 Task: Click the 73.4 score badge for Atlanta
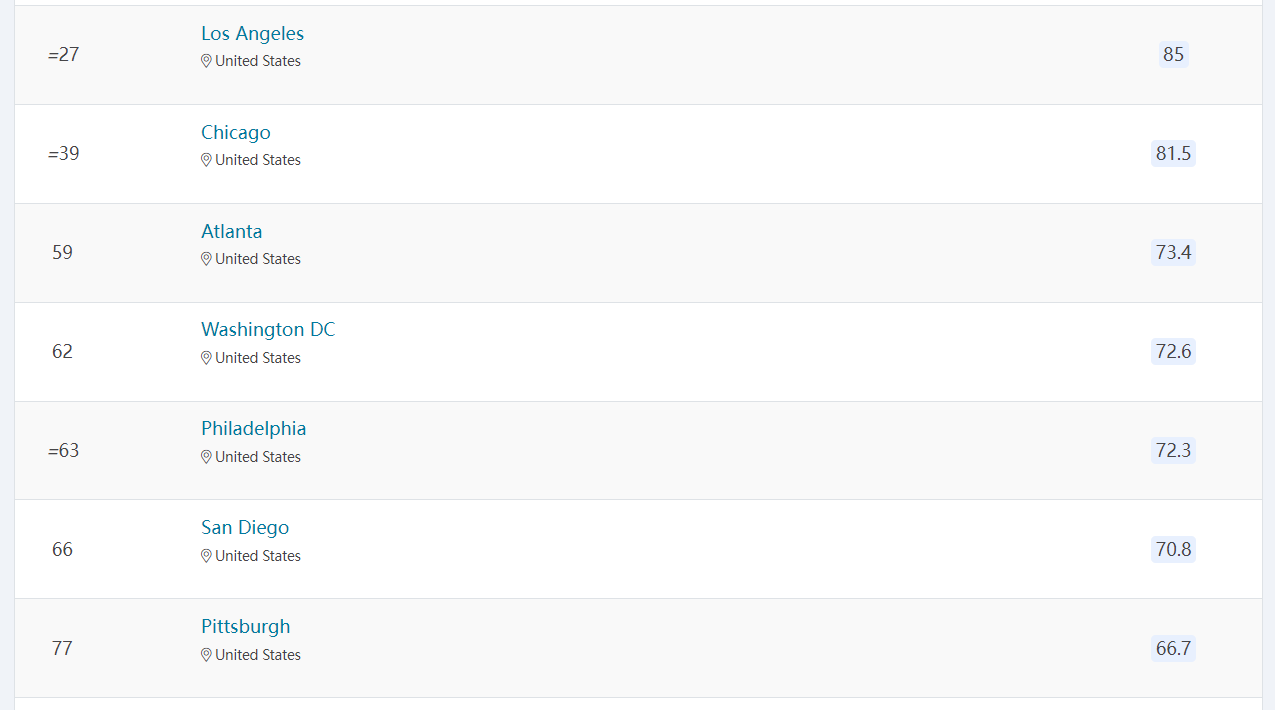pyautogui.click(x=1174, y=252)
